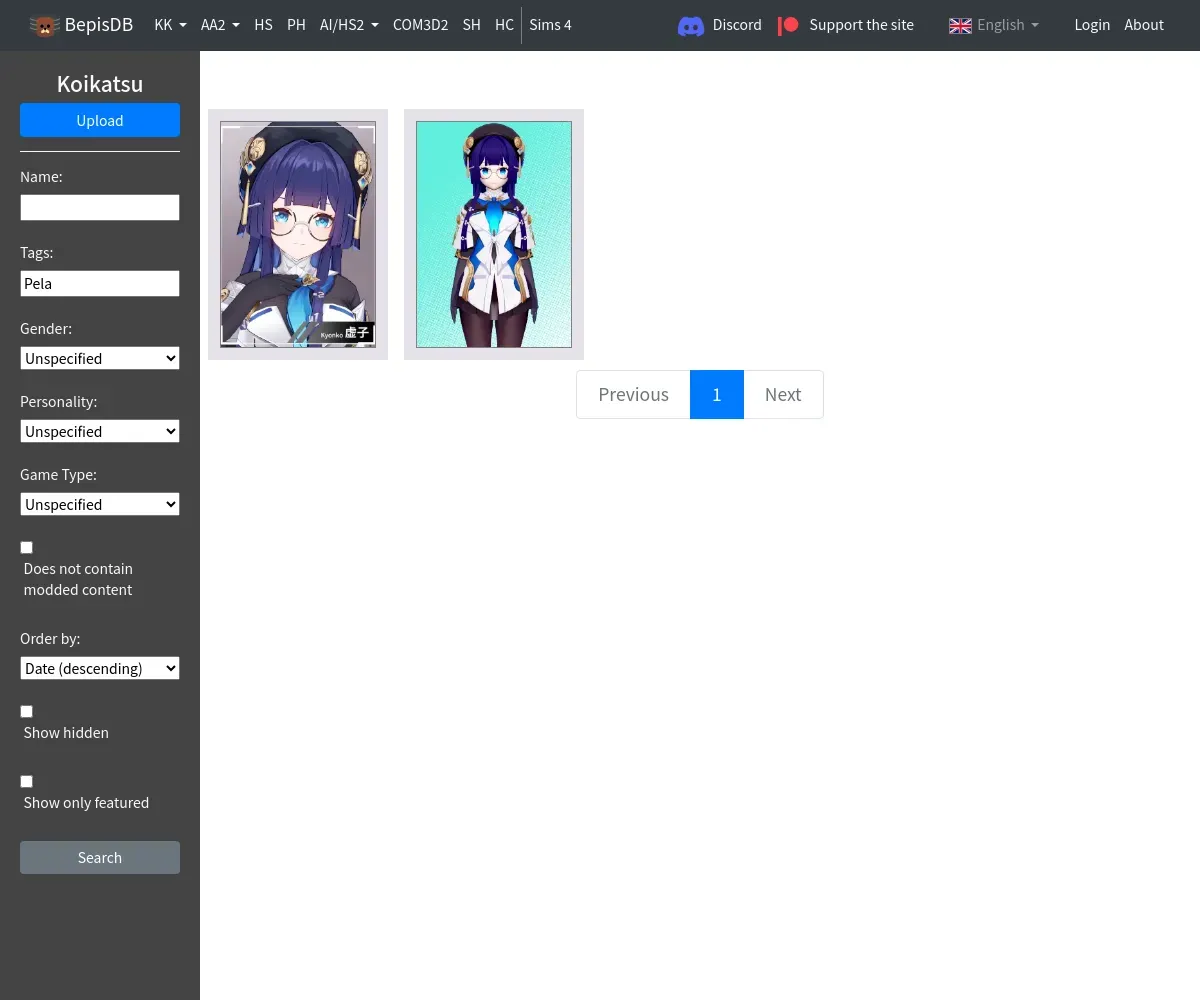Click the blue Upload button
Image resolution: width=1200 pixels, height=1000 pixels.
100,120
